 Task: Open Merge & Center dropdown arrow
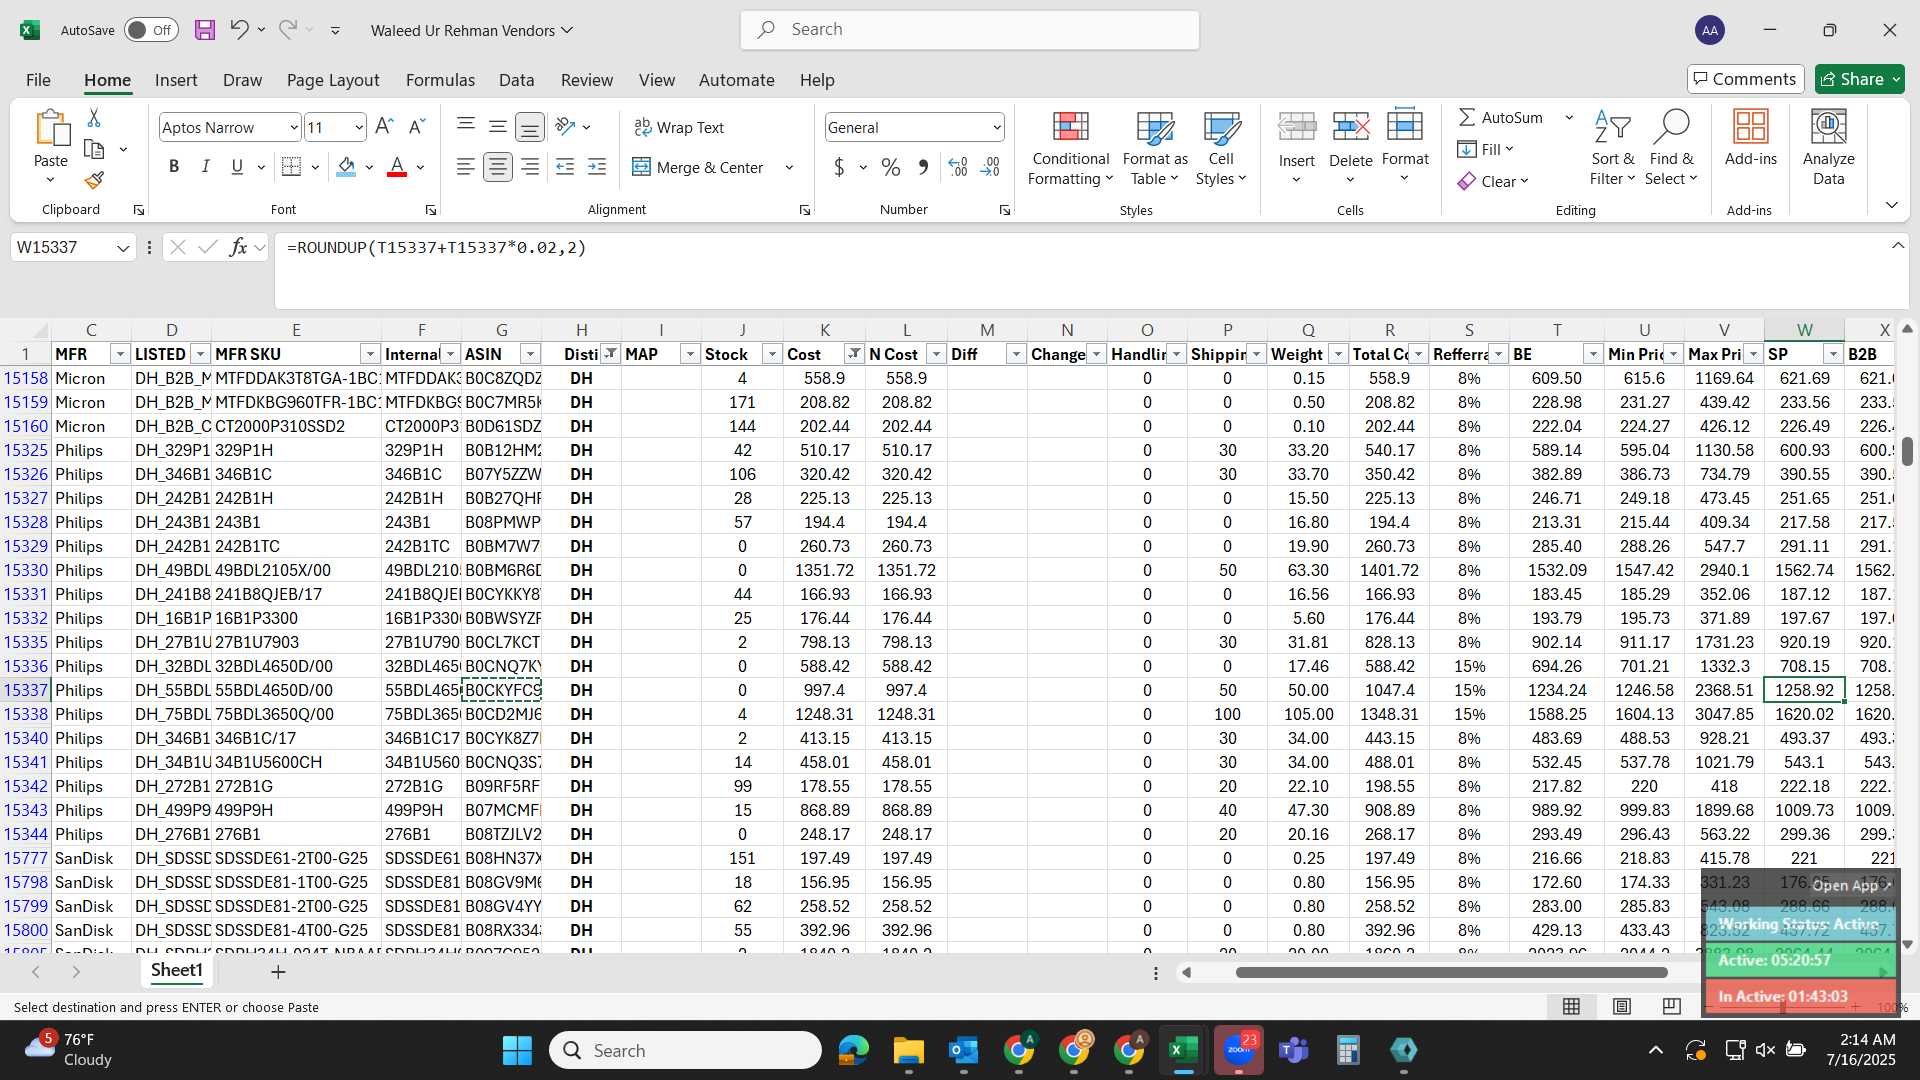[x=789, y=167]
